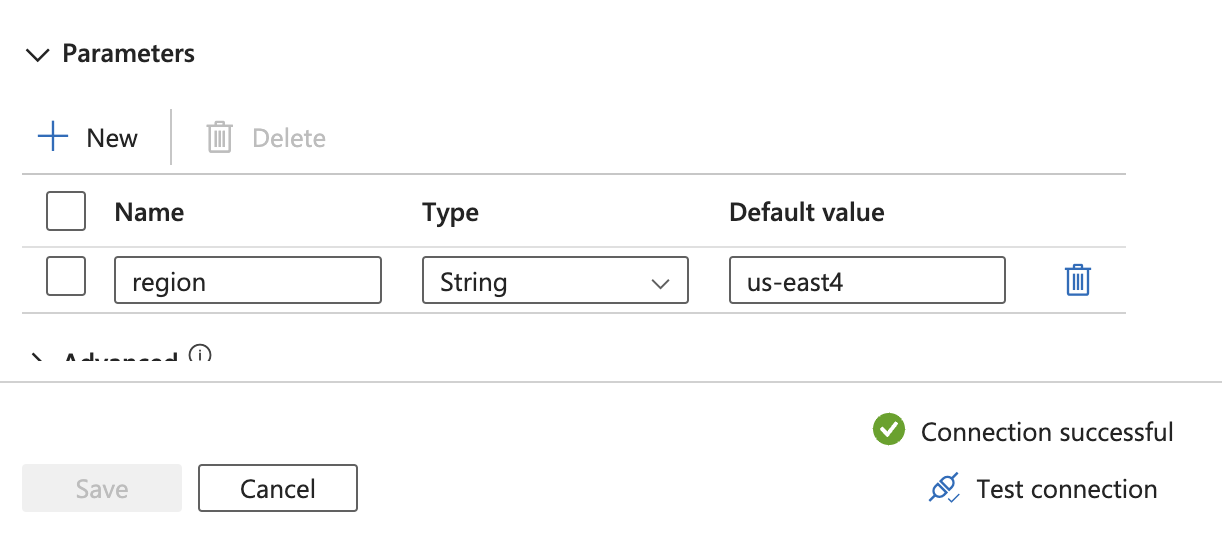
Task: Collapse the Parameters section chevron
Action: coord(38,54)
